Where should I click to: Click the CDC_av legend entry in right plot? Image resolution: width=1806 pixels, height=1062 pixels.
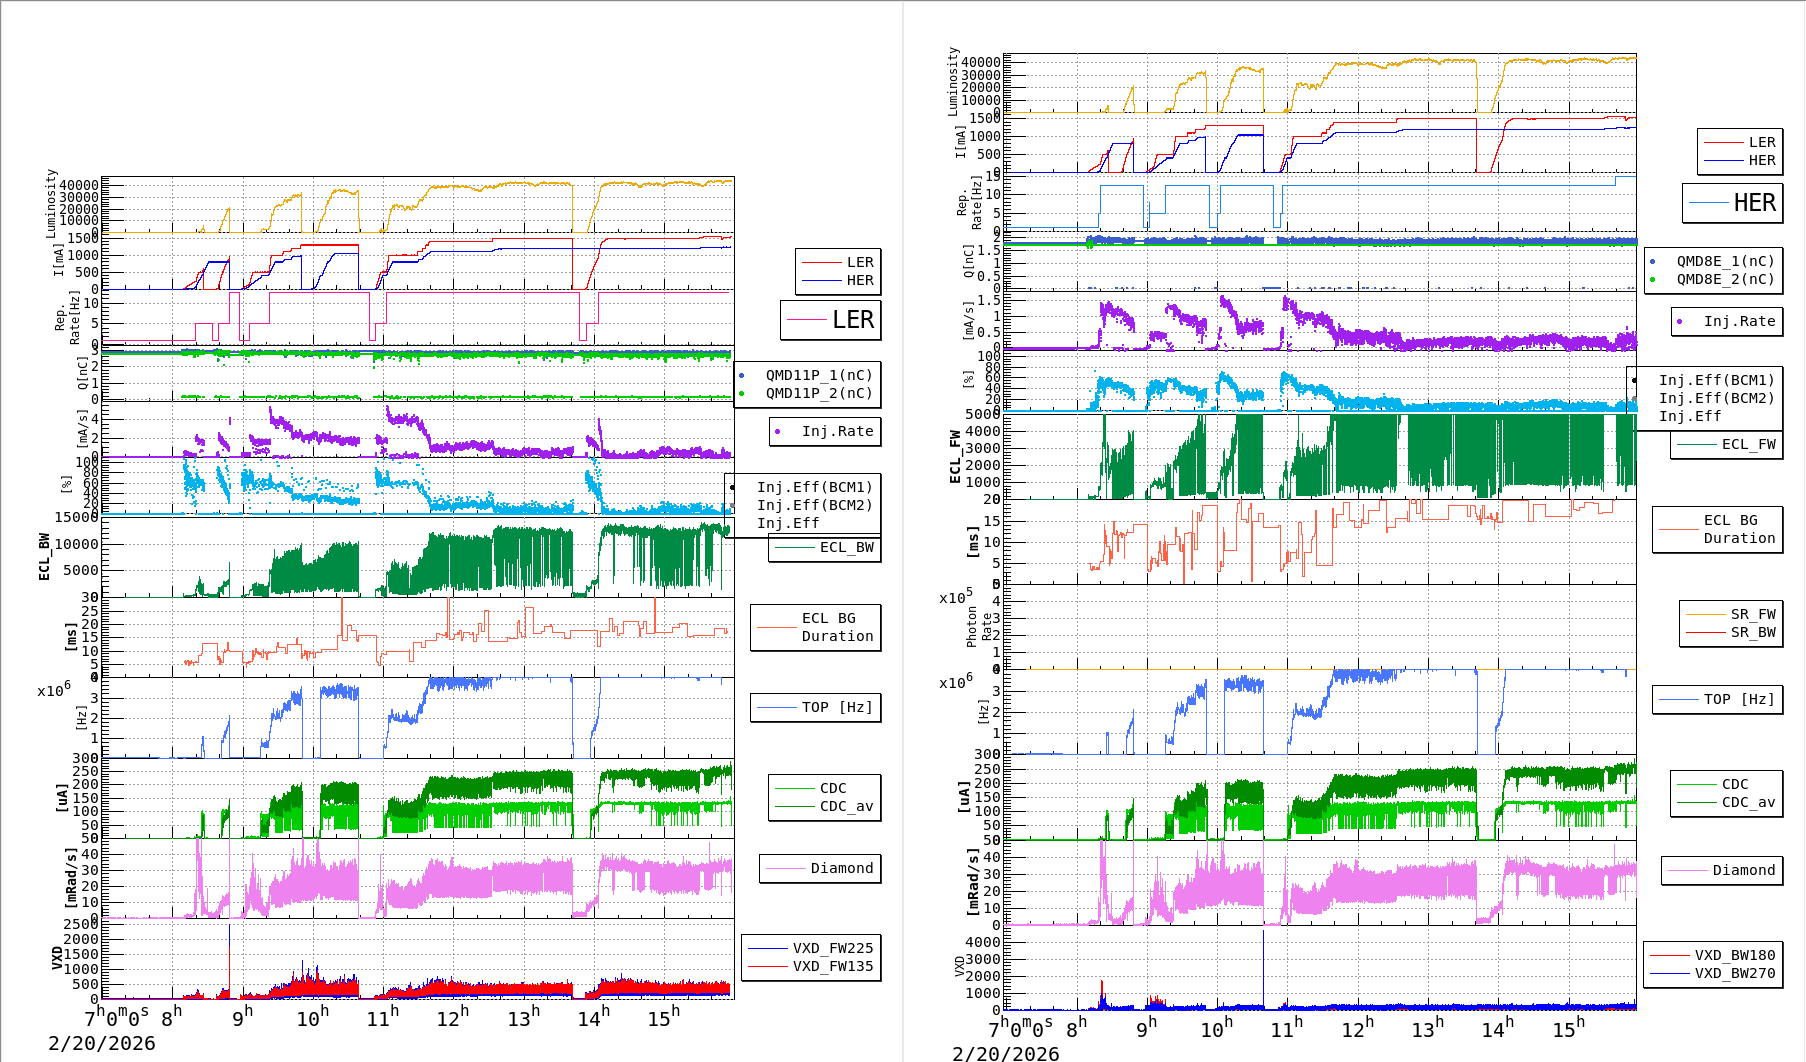[1727, 802]
